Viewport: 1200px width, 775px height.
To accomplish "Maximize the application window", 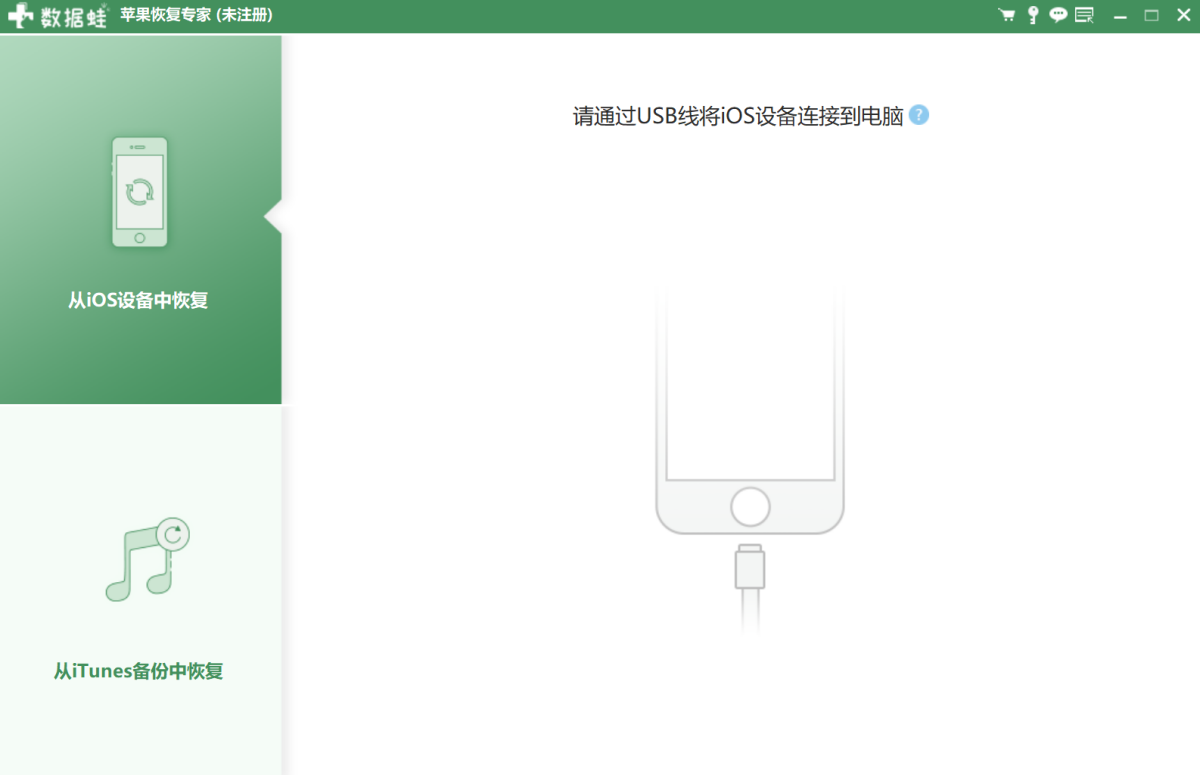I will coord(1151,16).
